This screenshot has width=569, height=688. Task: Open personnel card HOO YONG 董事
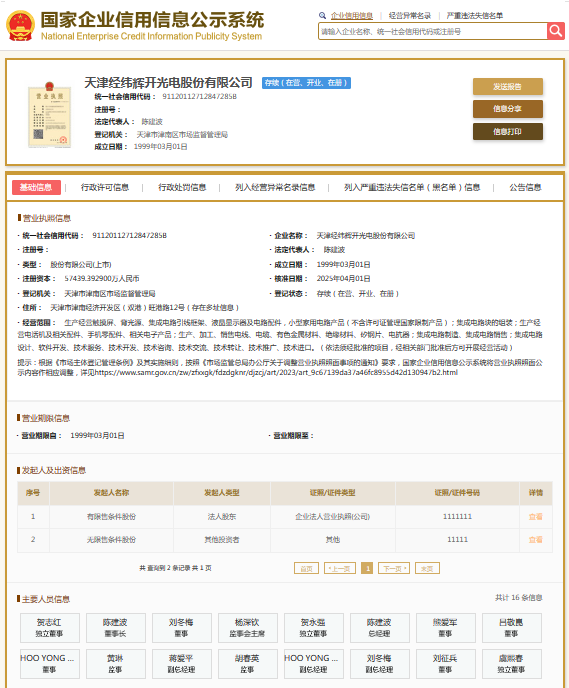(50, 664)
